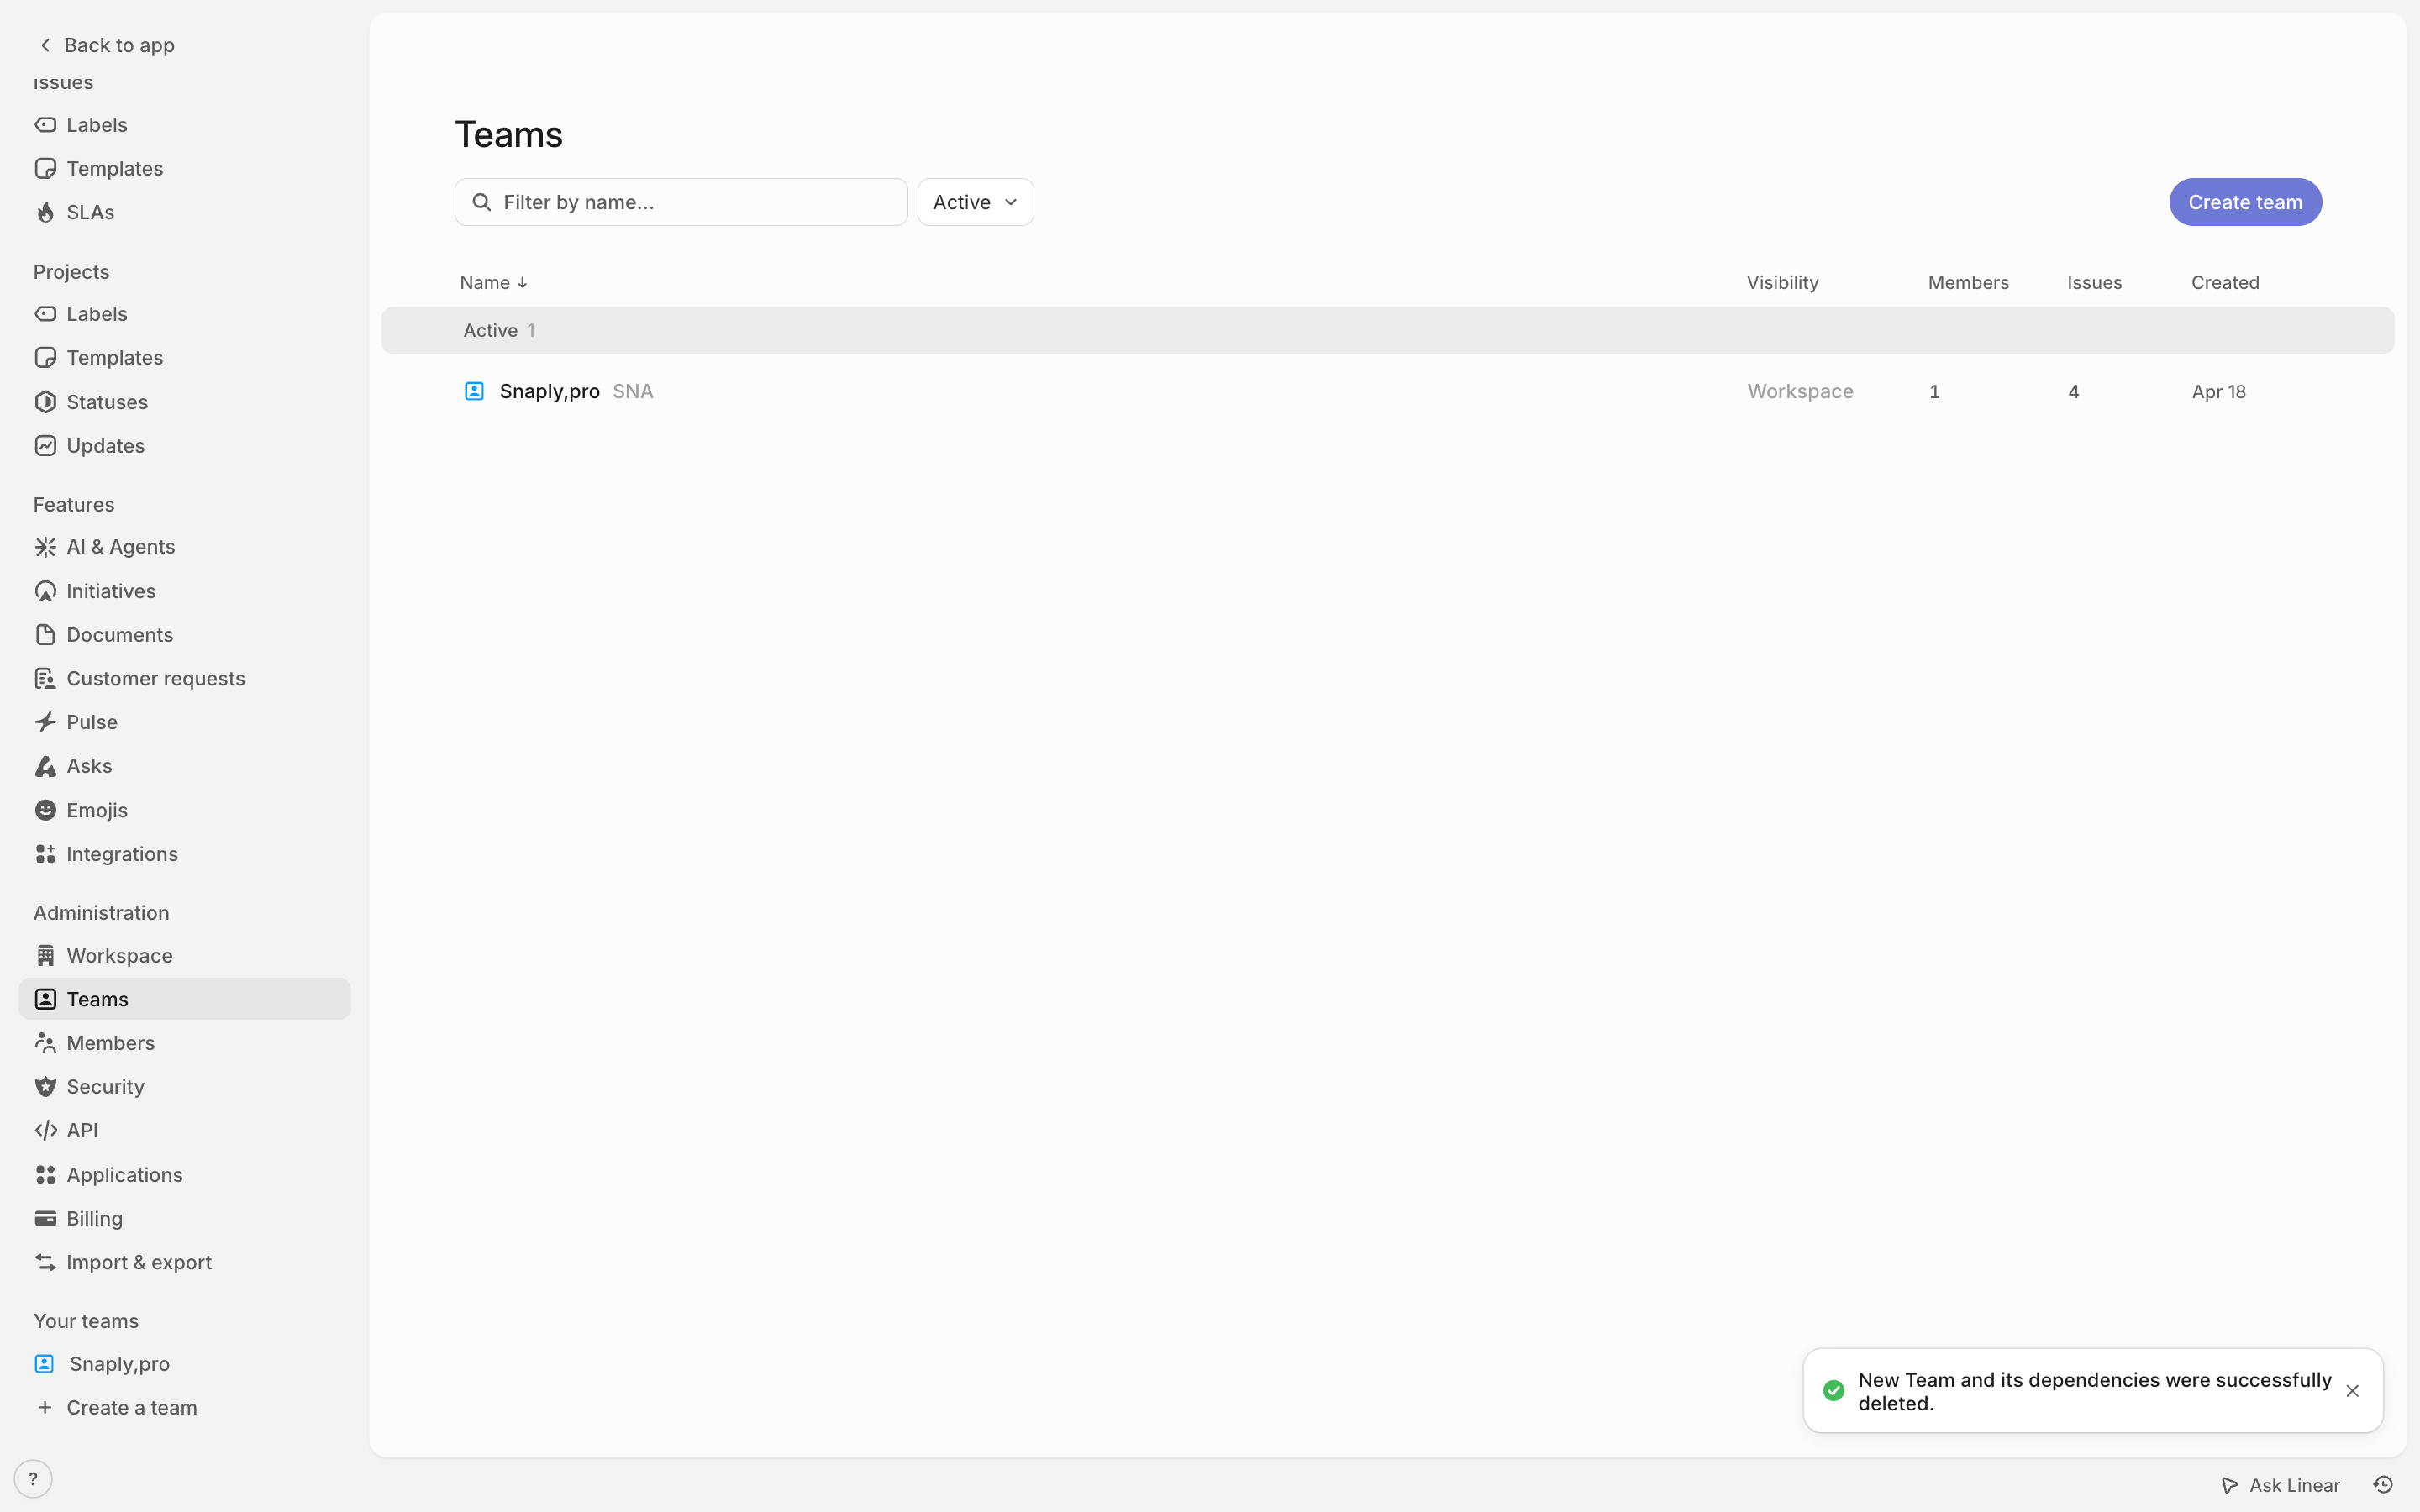Click the Projects Labels tag icon
The height and width of the screenshot is (1512, 2420).
click(x=45, y=314)
